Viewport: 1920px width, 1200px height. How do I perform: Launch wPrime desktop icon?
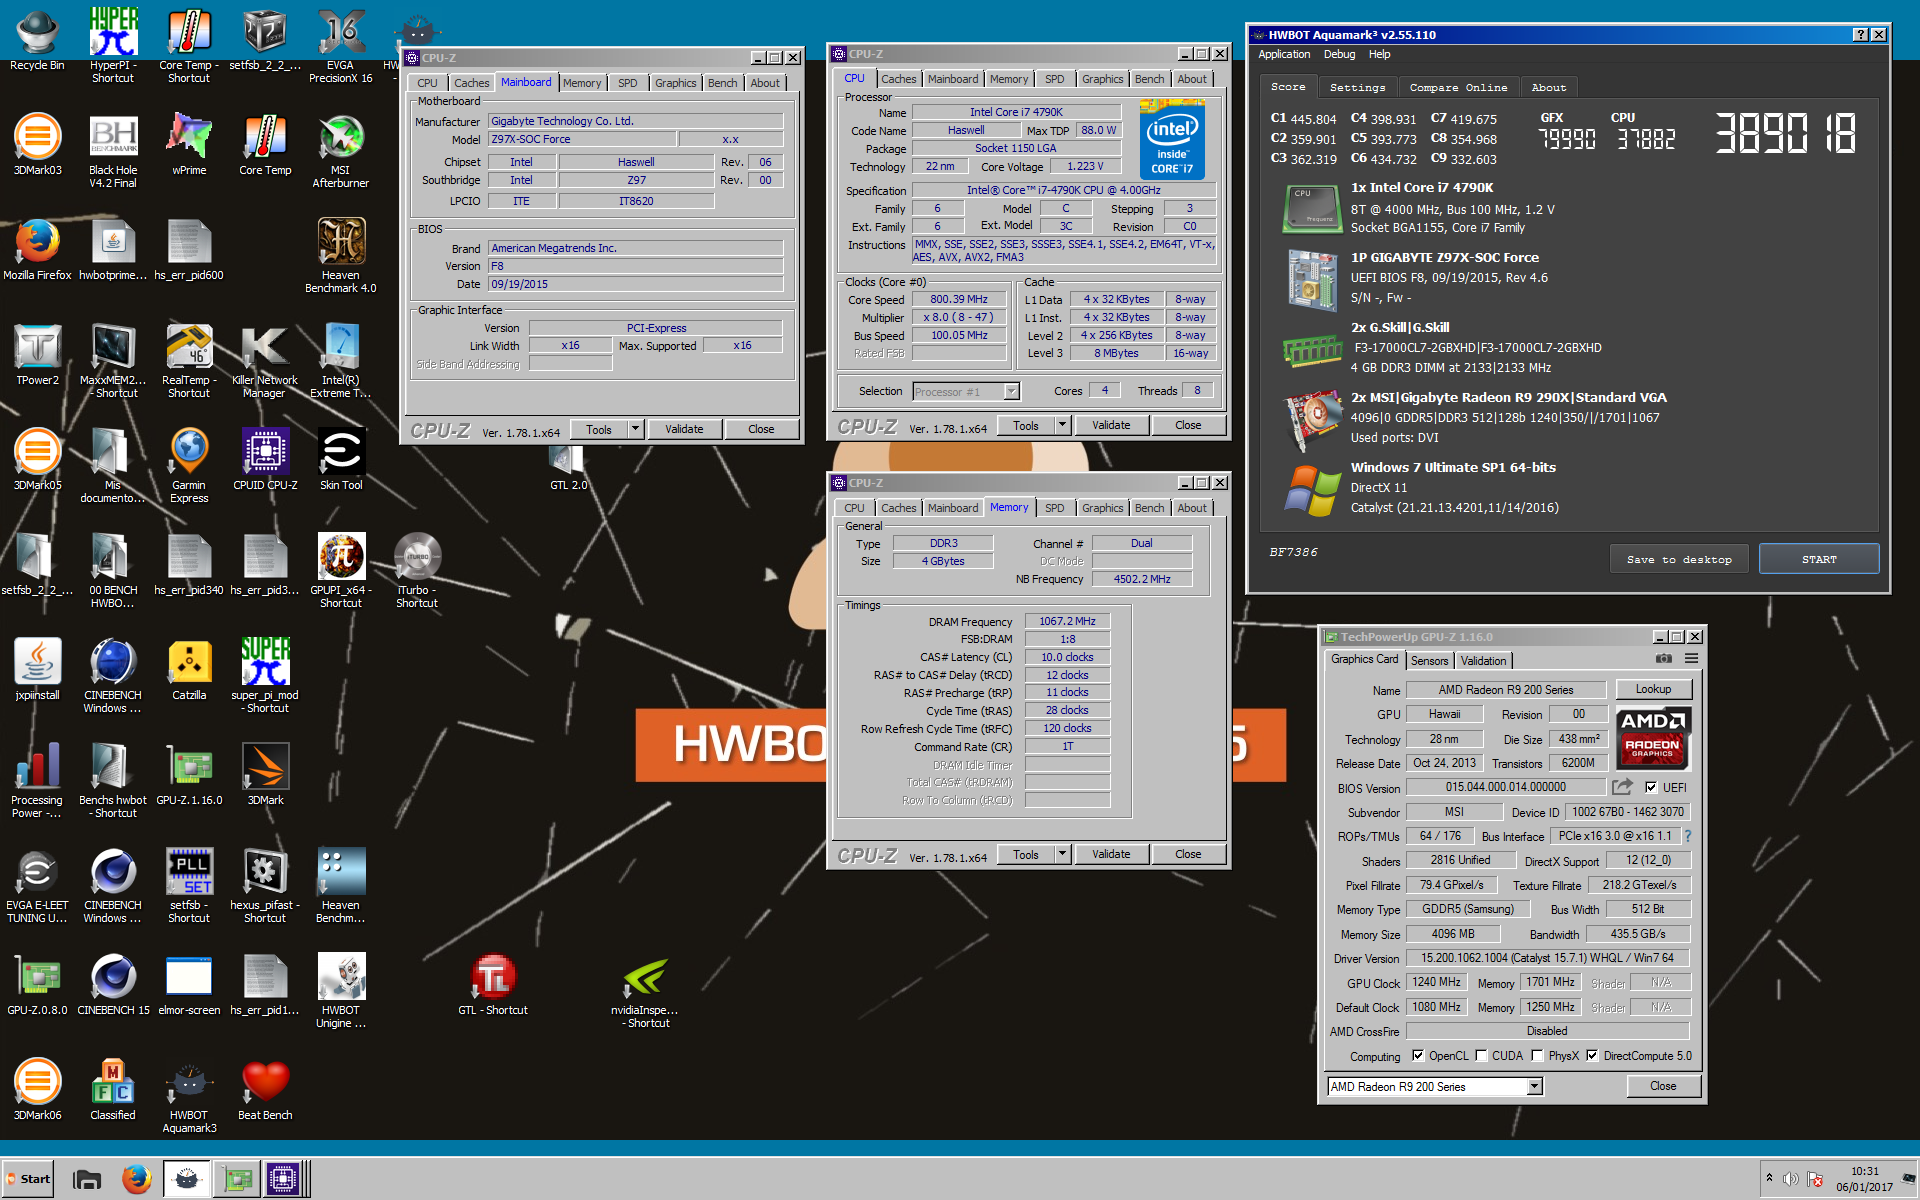click(189, 145)
